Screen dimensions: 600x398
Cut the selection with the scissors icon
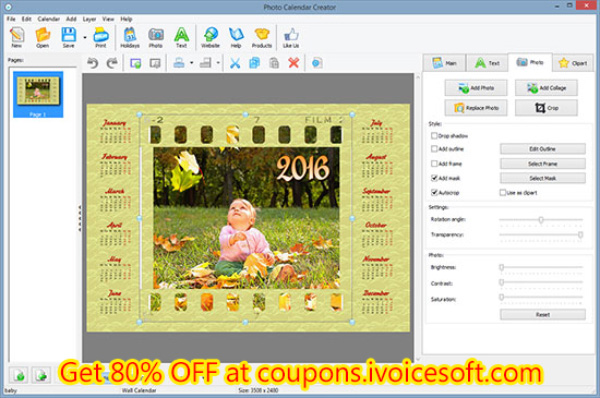[235, 63]
